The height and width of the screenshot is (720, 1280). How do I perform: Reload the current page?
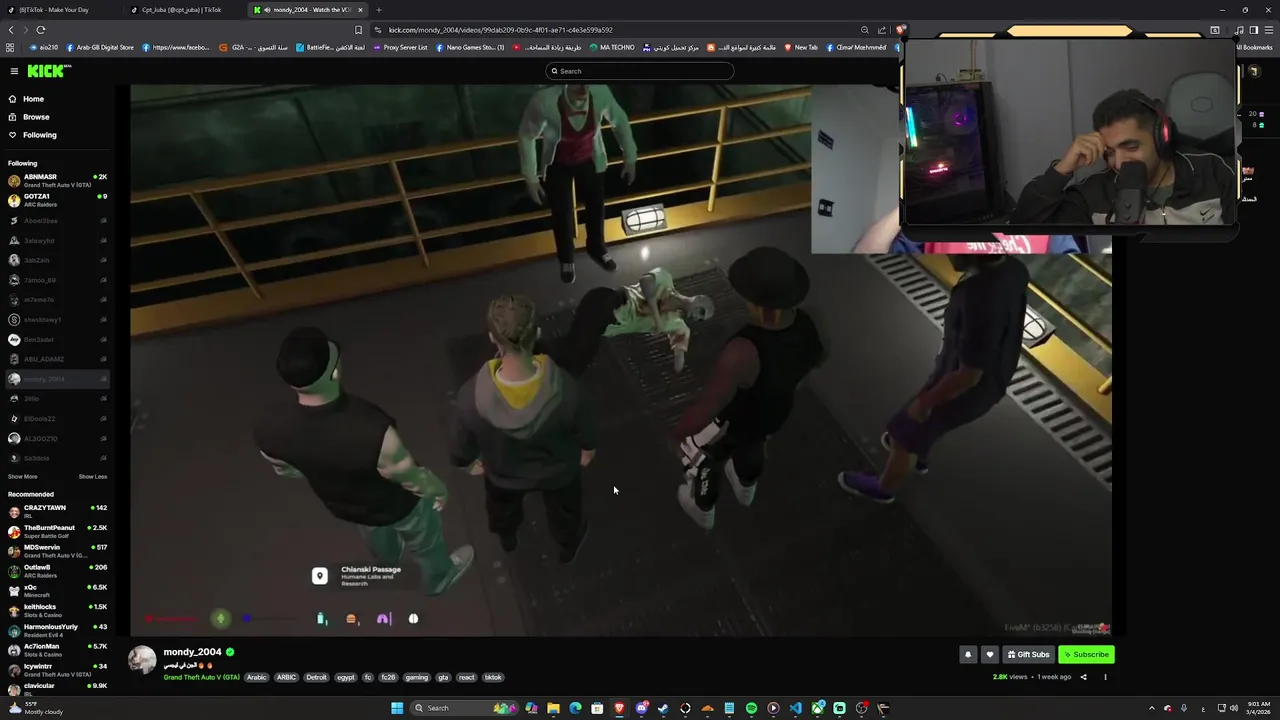(41, 30)
